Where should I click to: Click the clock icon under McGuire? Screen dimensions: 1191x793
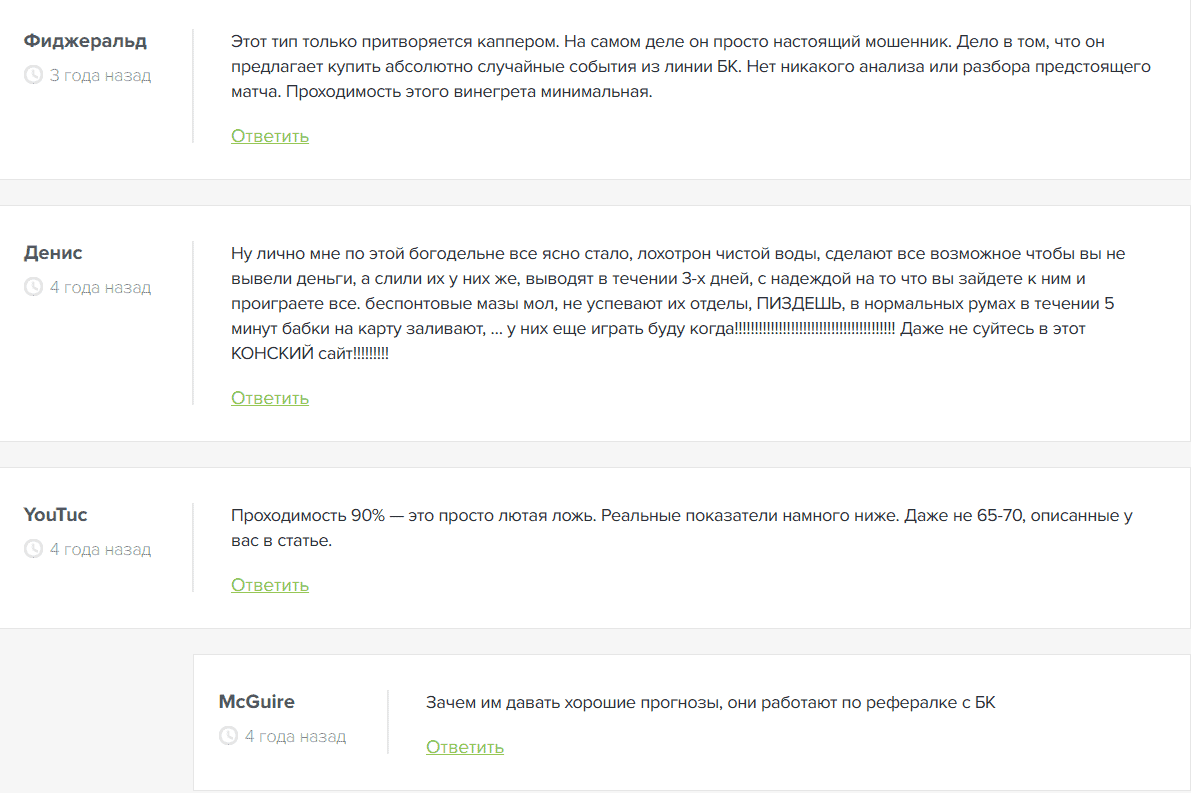click(228, 736)
